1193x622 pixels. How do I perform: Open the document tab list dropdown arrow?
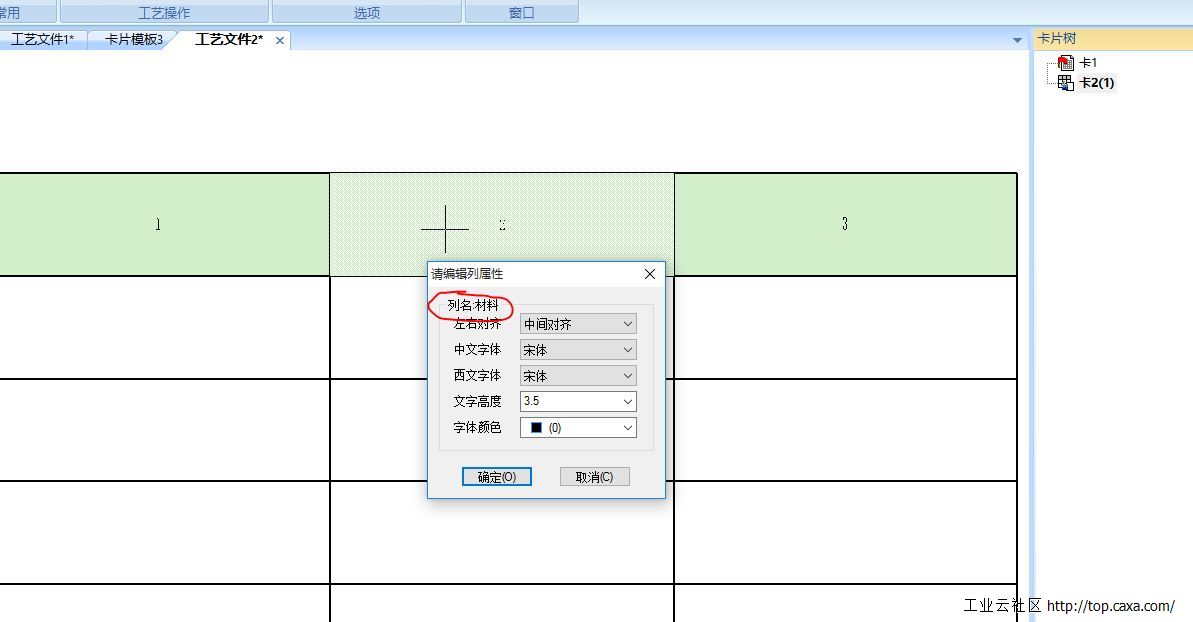click(1017, 40)
